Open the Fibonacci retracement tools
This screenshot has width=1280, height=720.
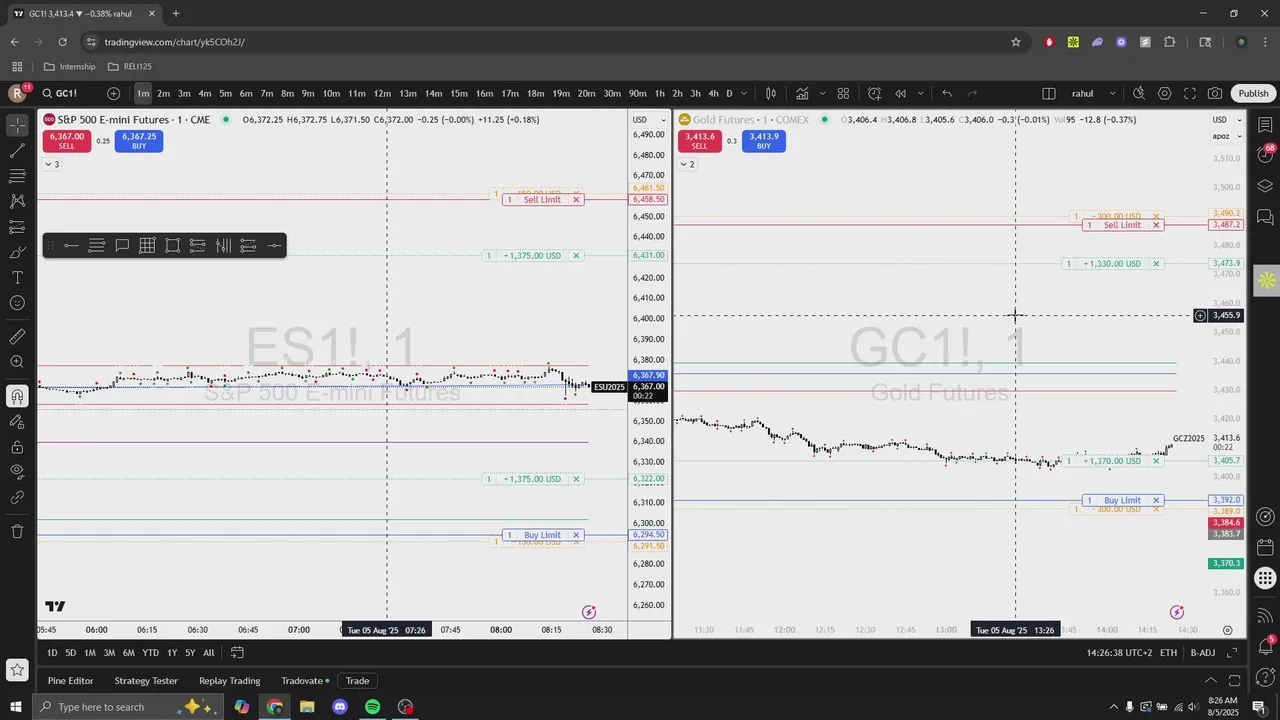[x=17, y=176]
